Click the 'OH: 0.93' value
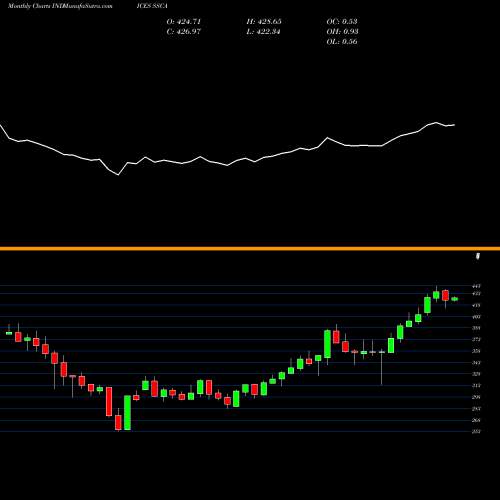 (x=342, y=32)
